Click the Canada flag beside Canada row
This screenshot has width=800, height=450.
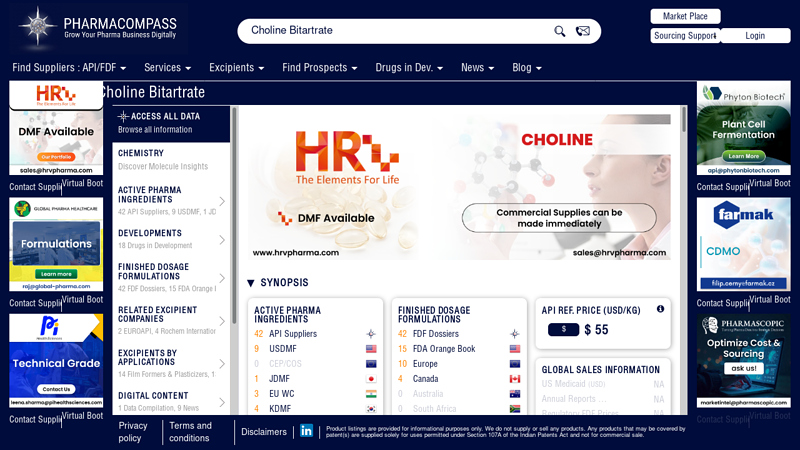click(515, 379)
